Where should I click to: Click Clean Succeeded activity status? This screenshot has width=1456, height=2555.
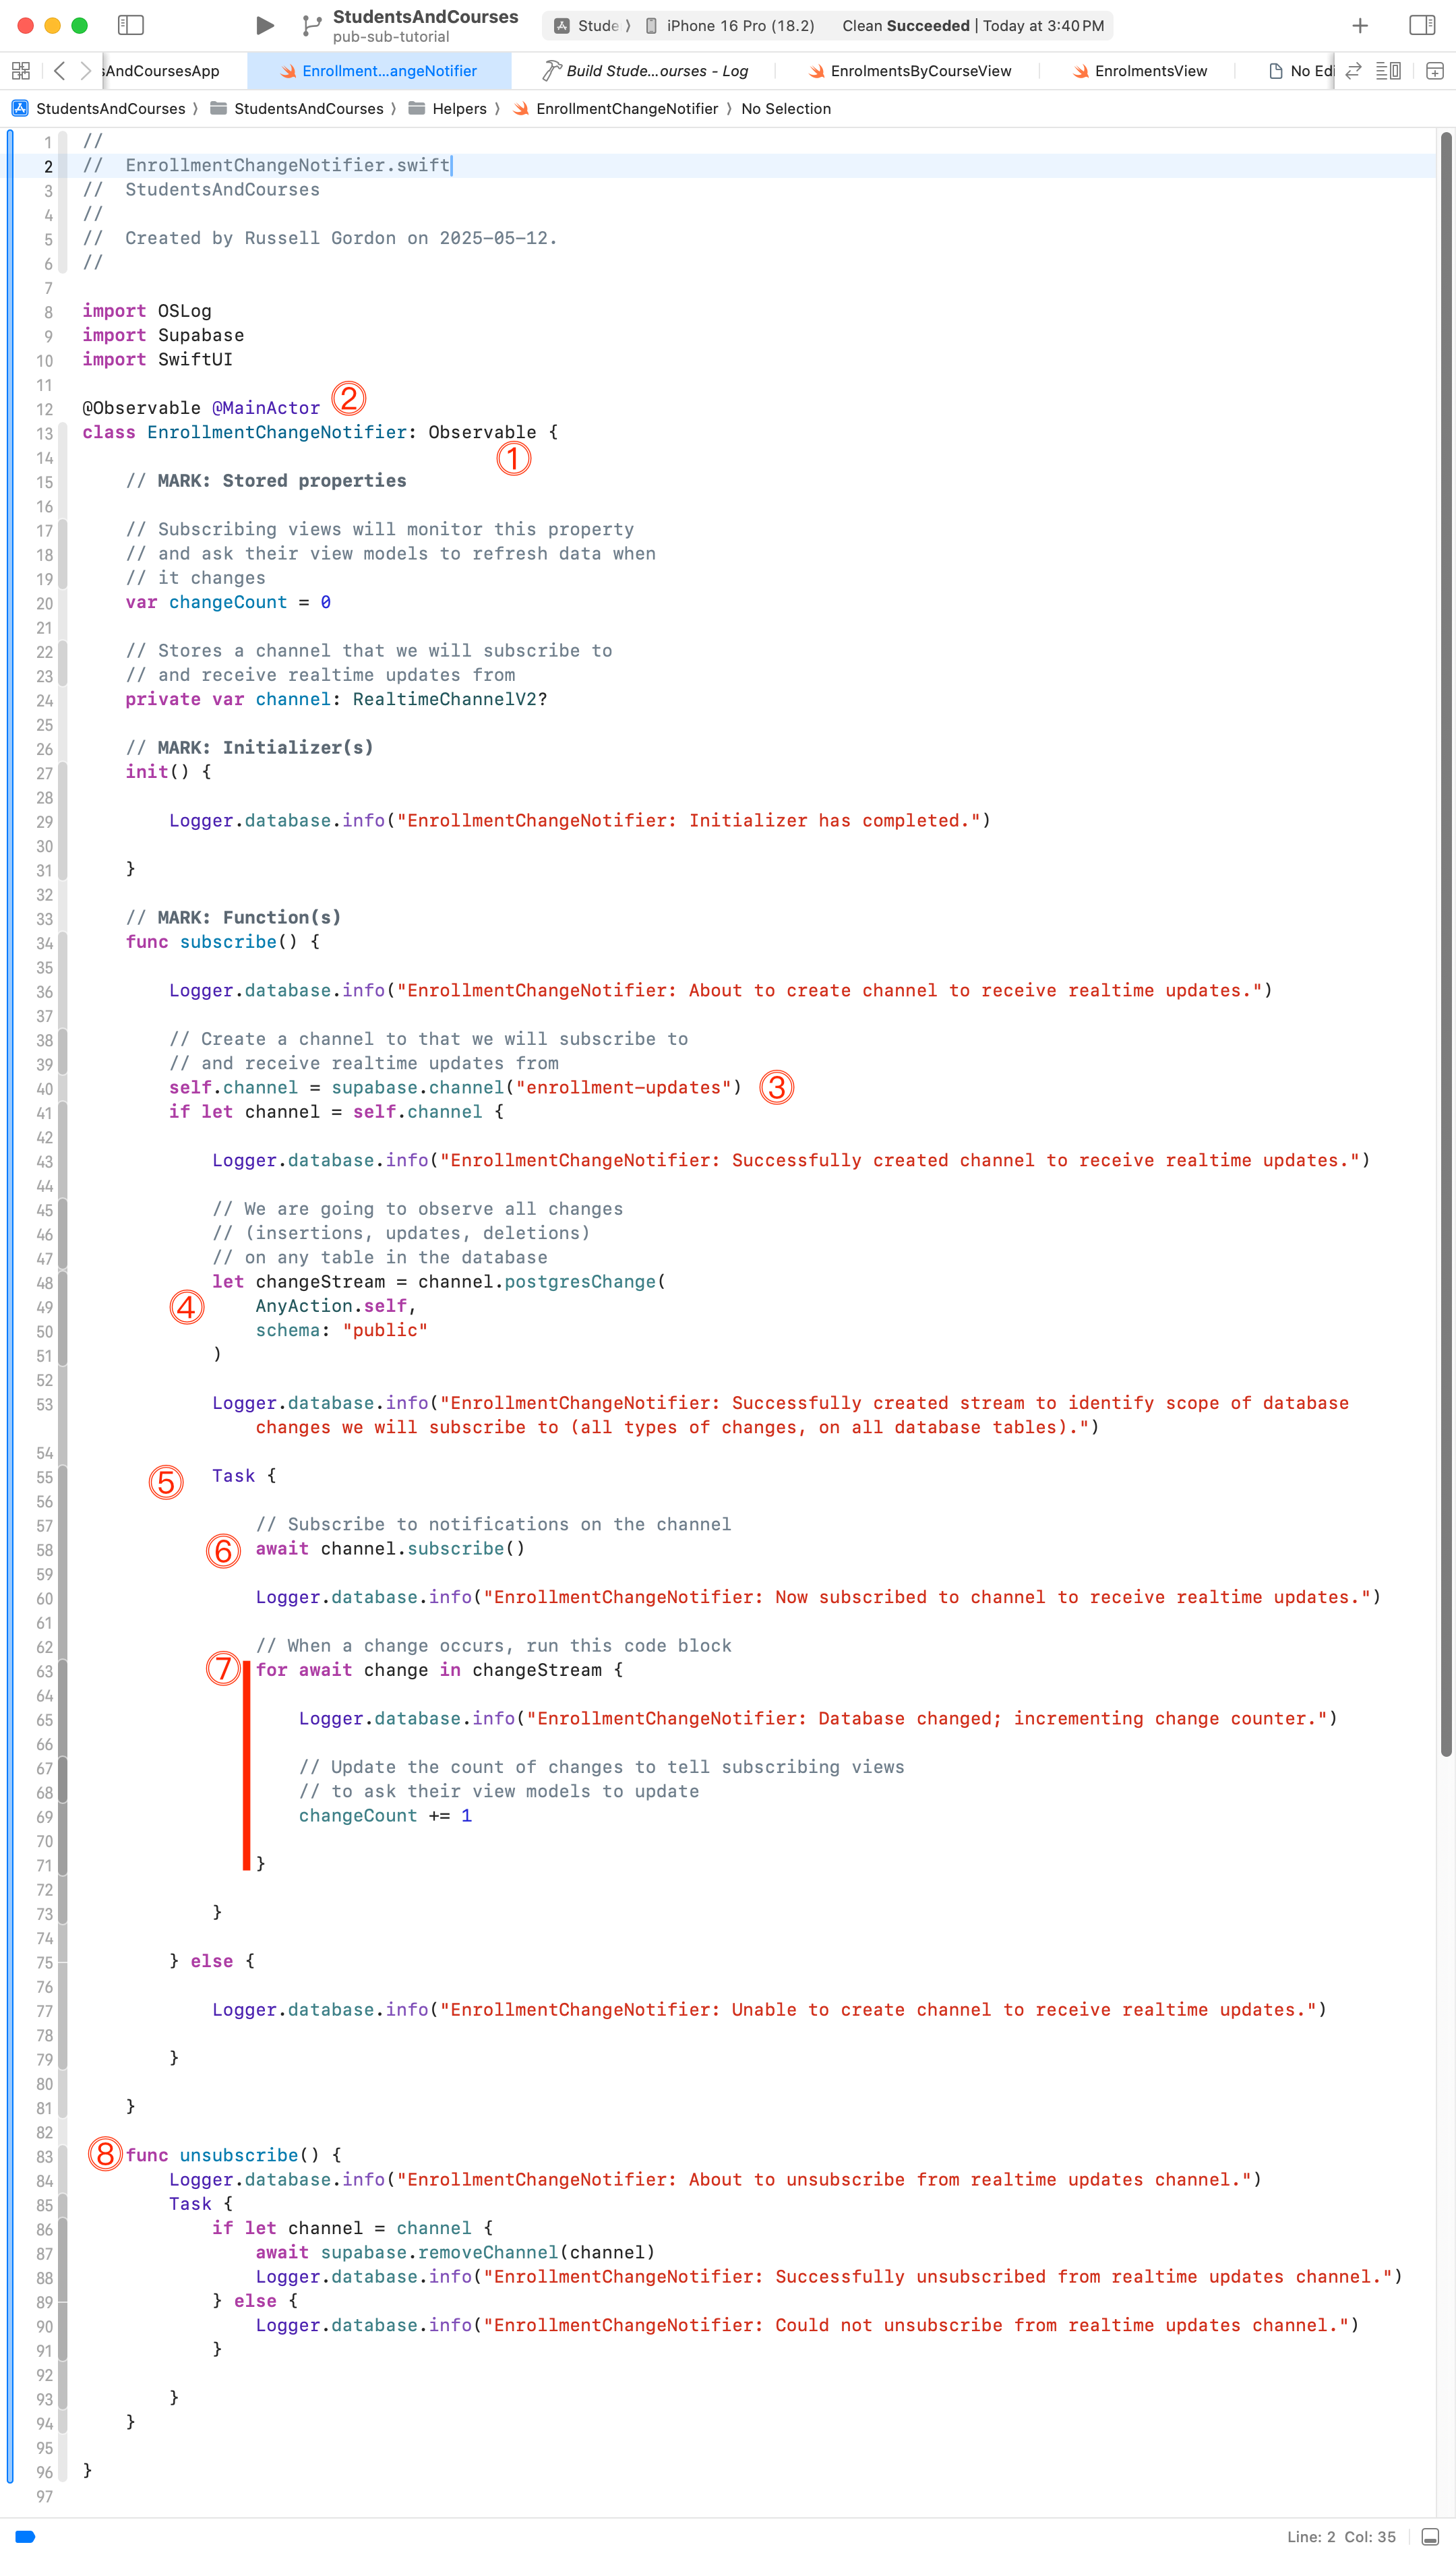(x=905, y=26)
